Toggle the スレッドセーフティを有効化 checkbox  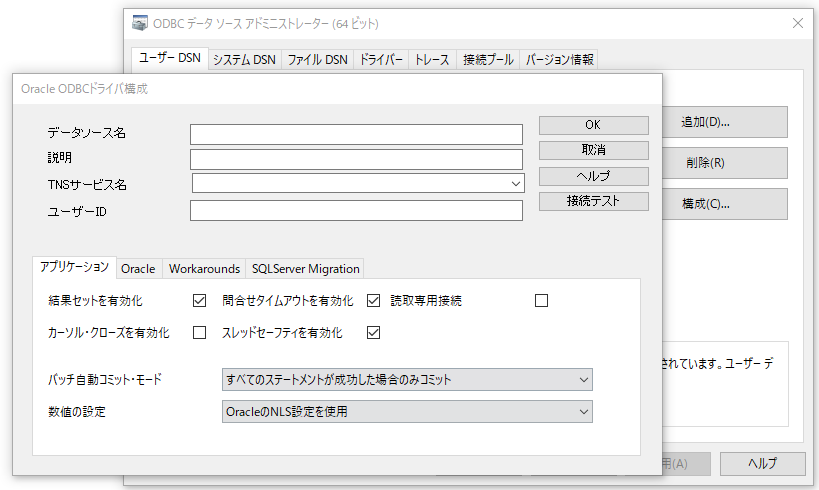pyautogui.click(x=374, y=332)
